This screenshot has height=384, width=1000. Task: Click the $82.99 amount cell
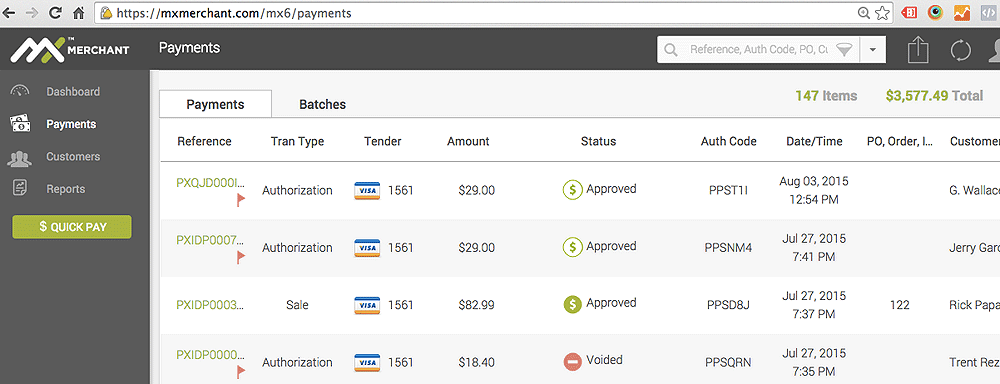(x=476, y=305)
